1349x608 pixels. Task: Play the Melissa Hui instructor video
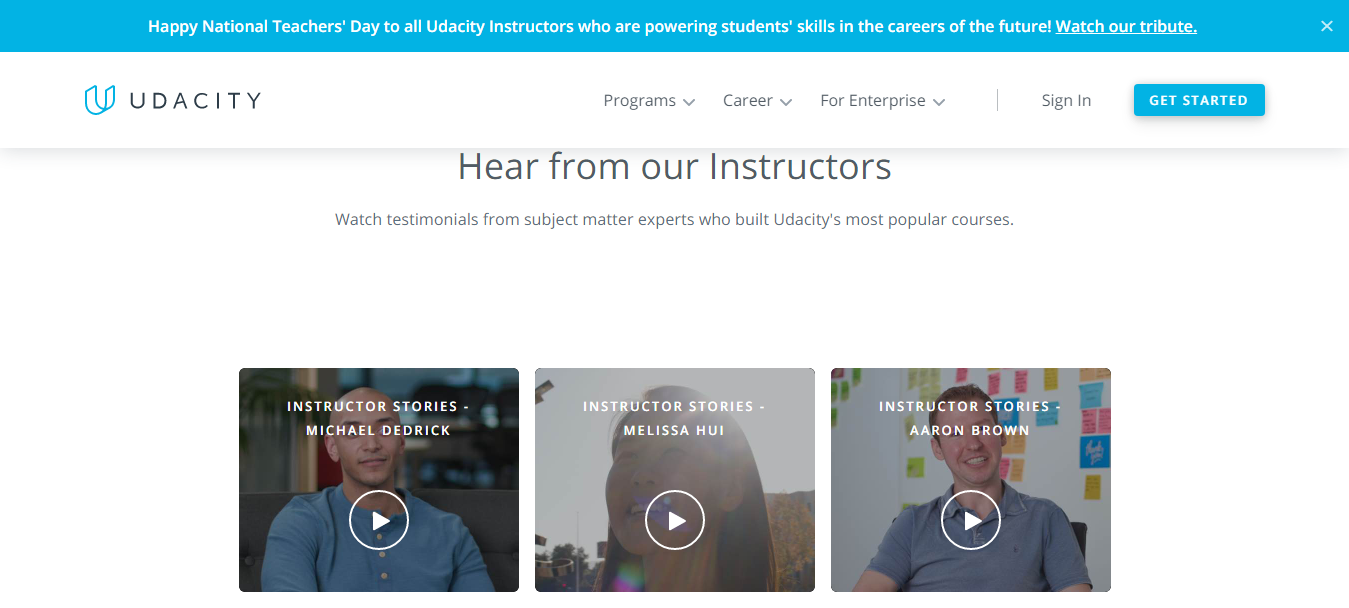(x=675, y=520)
